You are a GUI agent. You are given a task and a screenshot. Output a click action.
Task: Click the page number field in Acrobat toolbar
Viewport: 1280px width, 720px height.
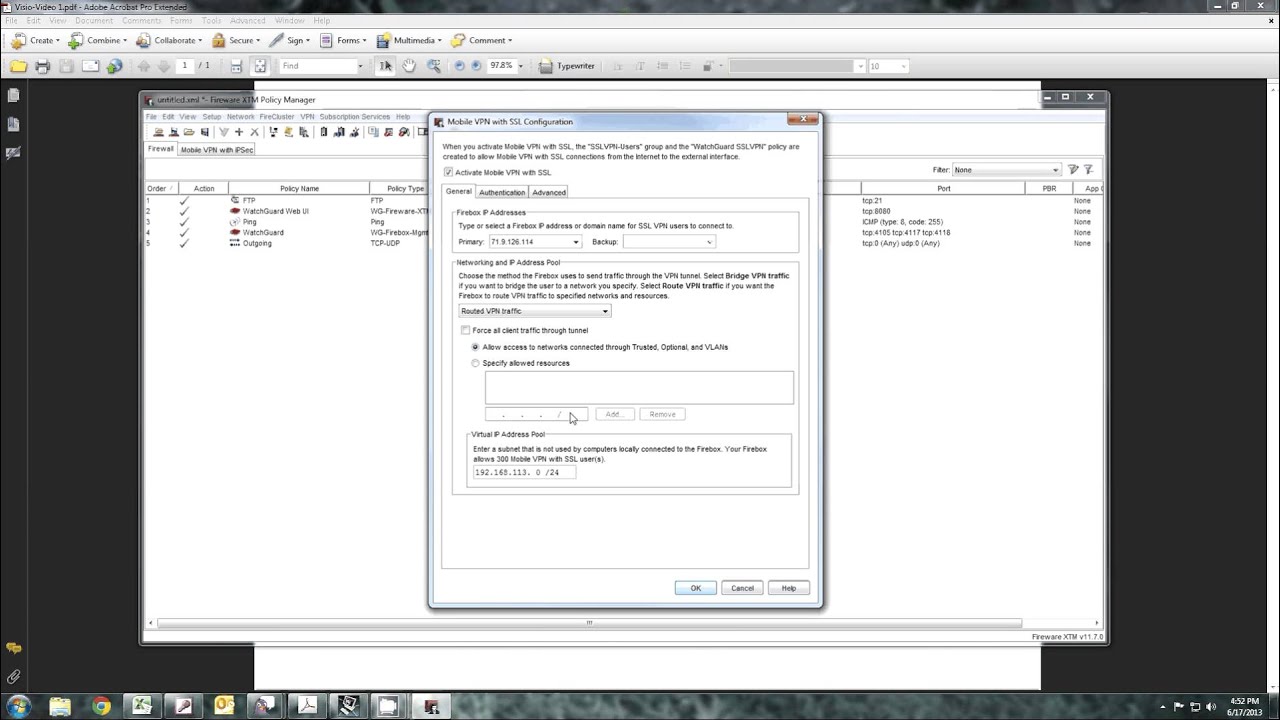pos(184,66)
